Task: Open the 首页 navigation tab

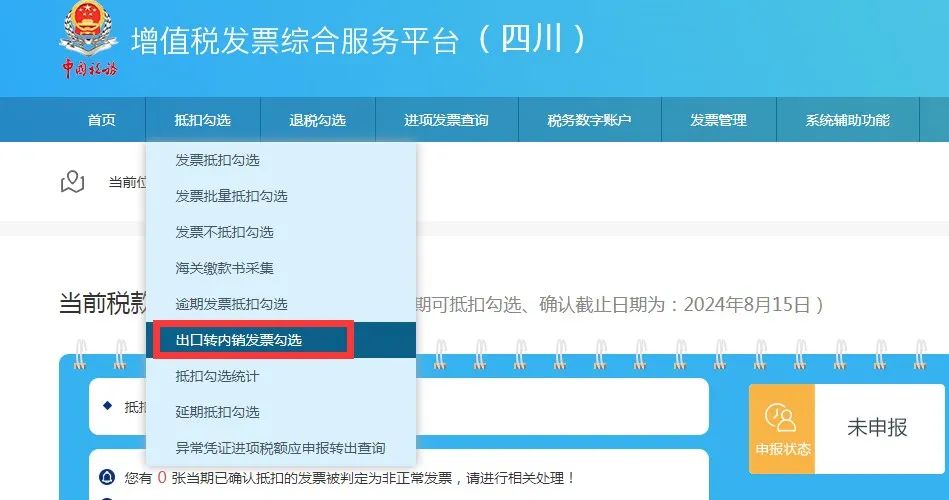Action: pos(101,120)
